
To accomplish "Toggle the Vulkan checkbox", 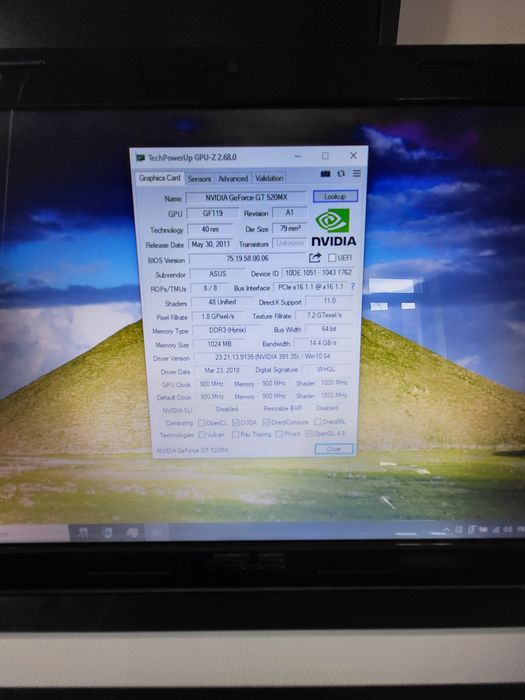I will pyautogui.click(x=202, y=434).
